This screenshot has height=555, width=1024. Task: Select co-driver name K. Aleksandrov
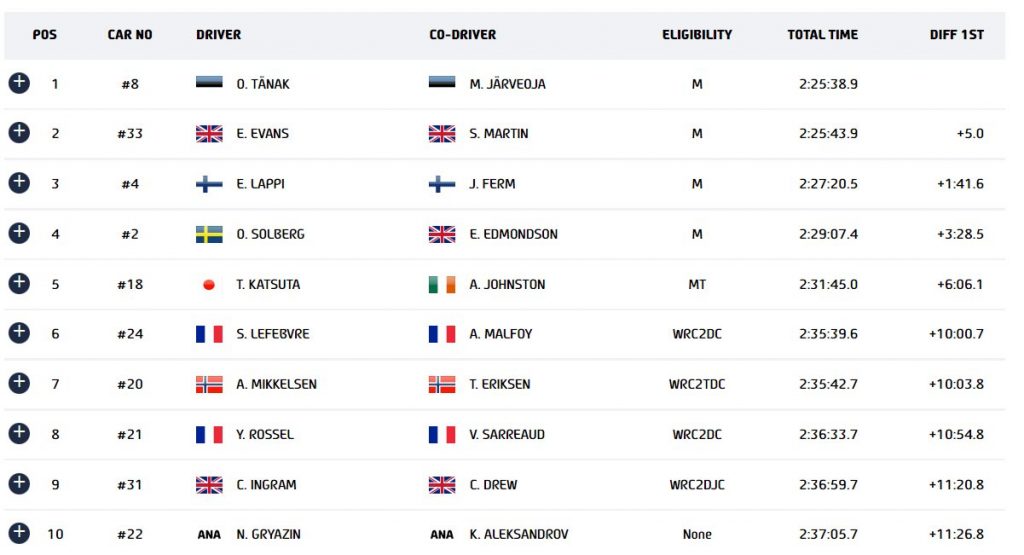point(519,534)
